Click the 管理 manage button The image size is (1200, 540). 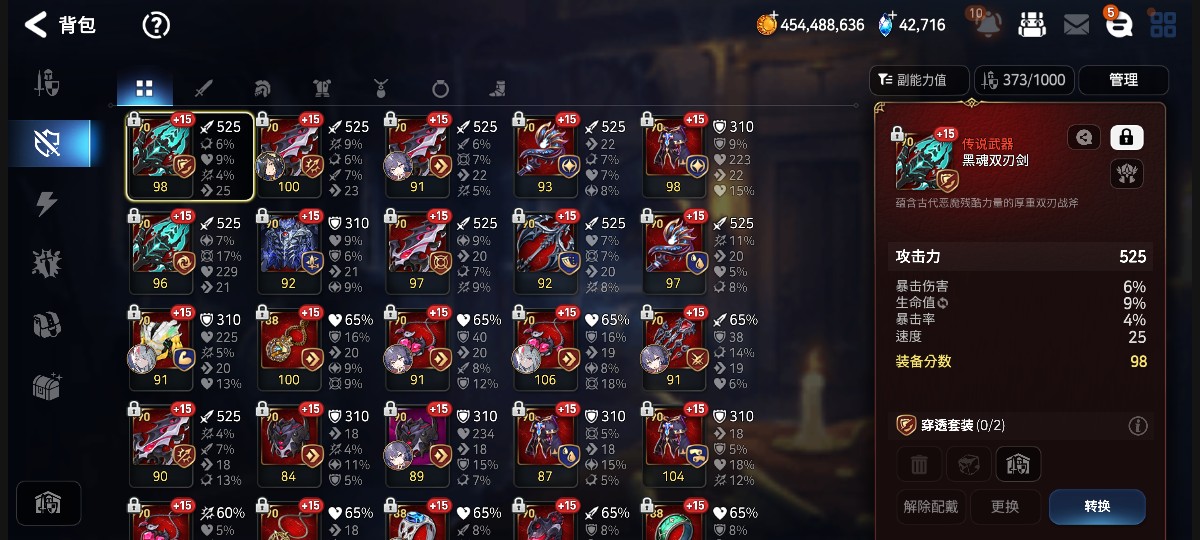coord(1123,80)
